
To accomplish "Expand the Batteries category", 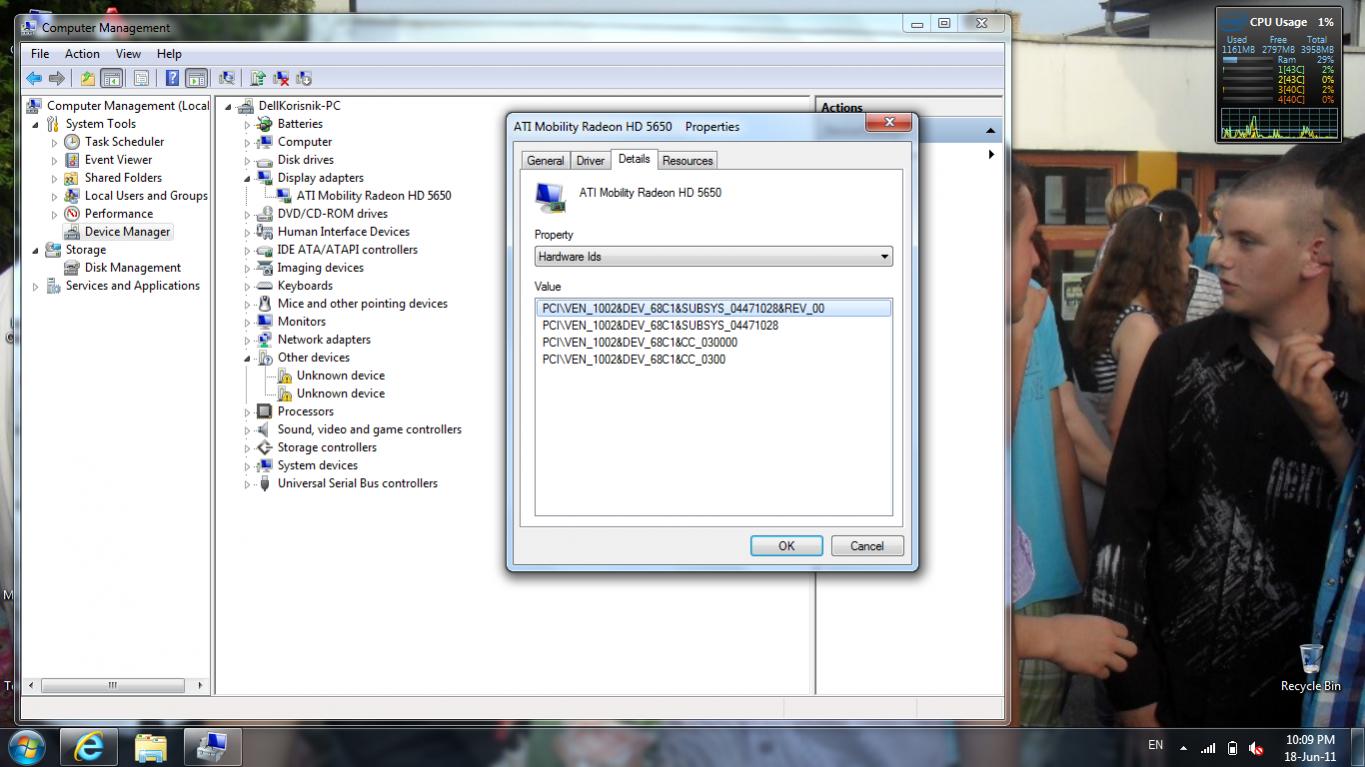I will tap(247, 125).
